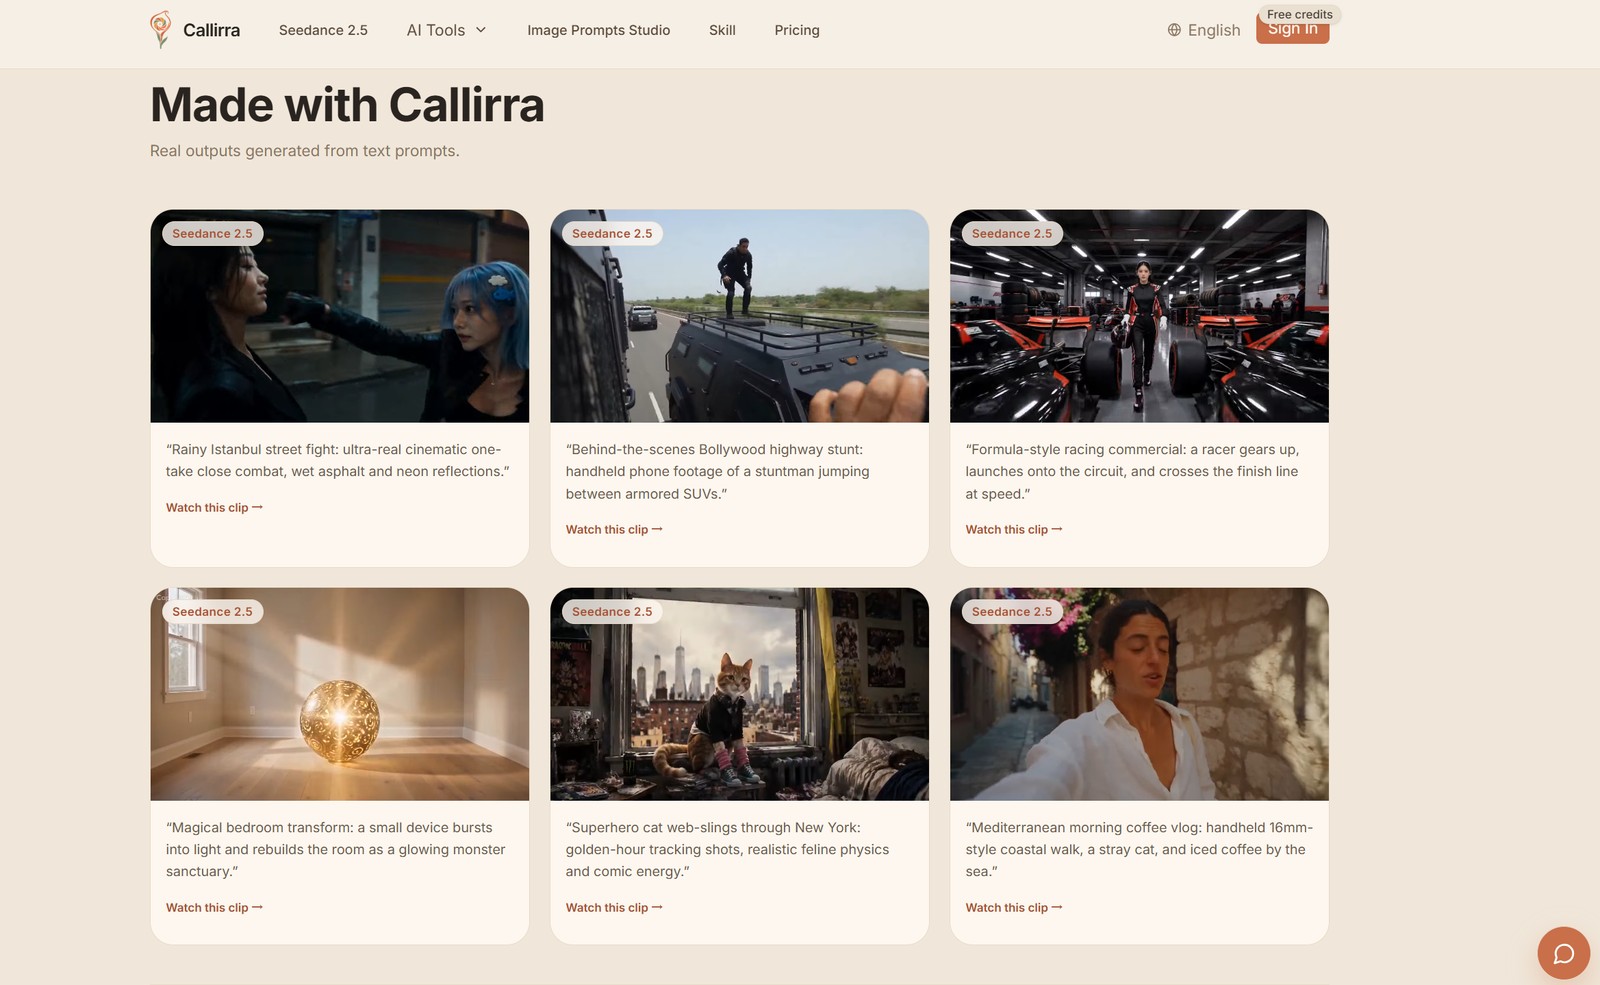Click the "Superhero cat web-slings" prompt text
The width and height of the screenshot is (1600, 985).
tap(727, 850)
